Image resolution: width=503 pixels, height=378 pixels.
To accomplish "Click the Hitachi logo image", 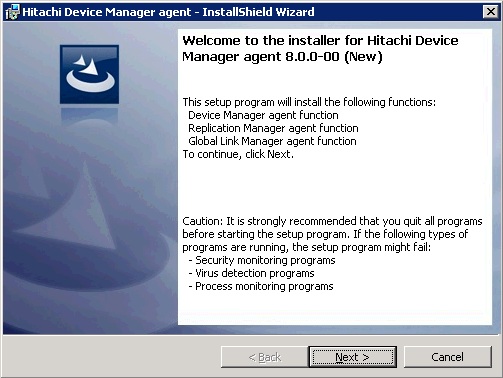I will [89, 74].
